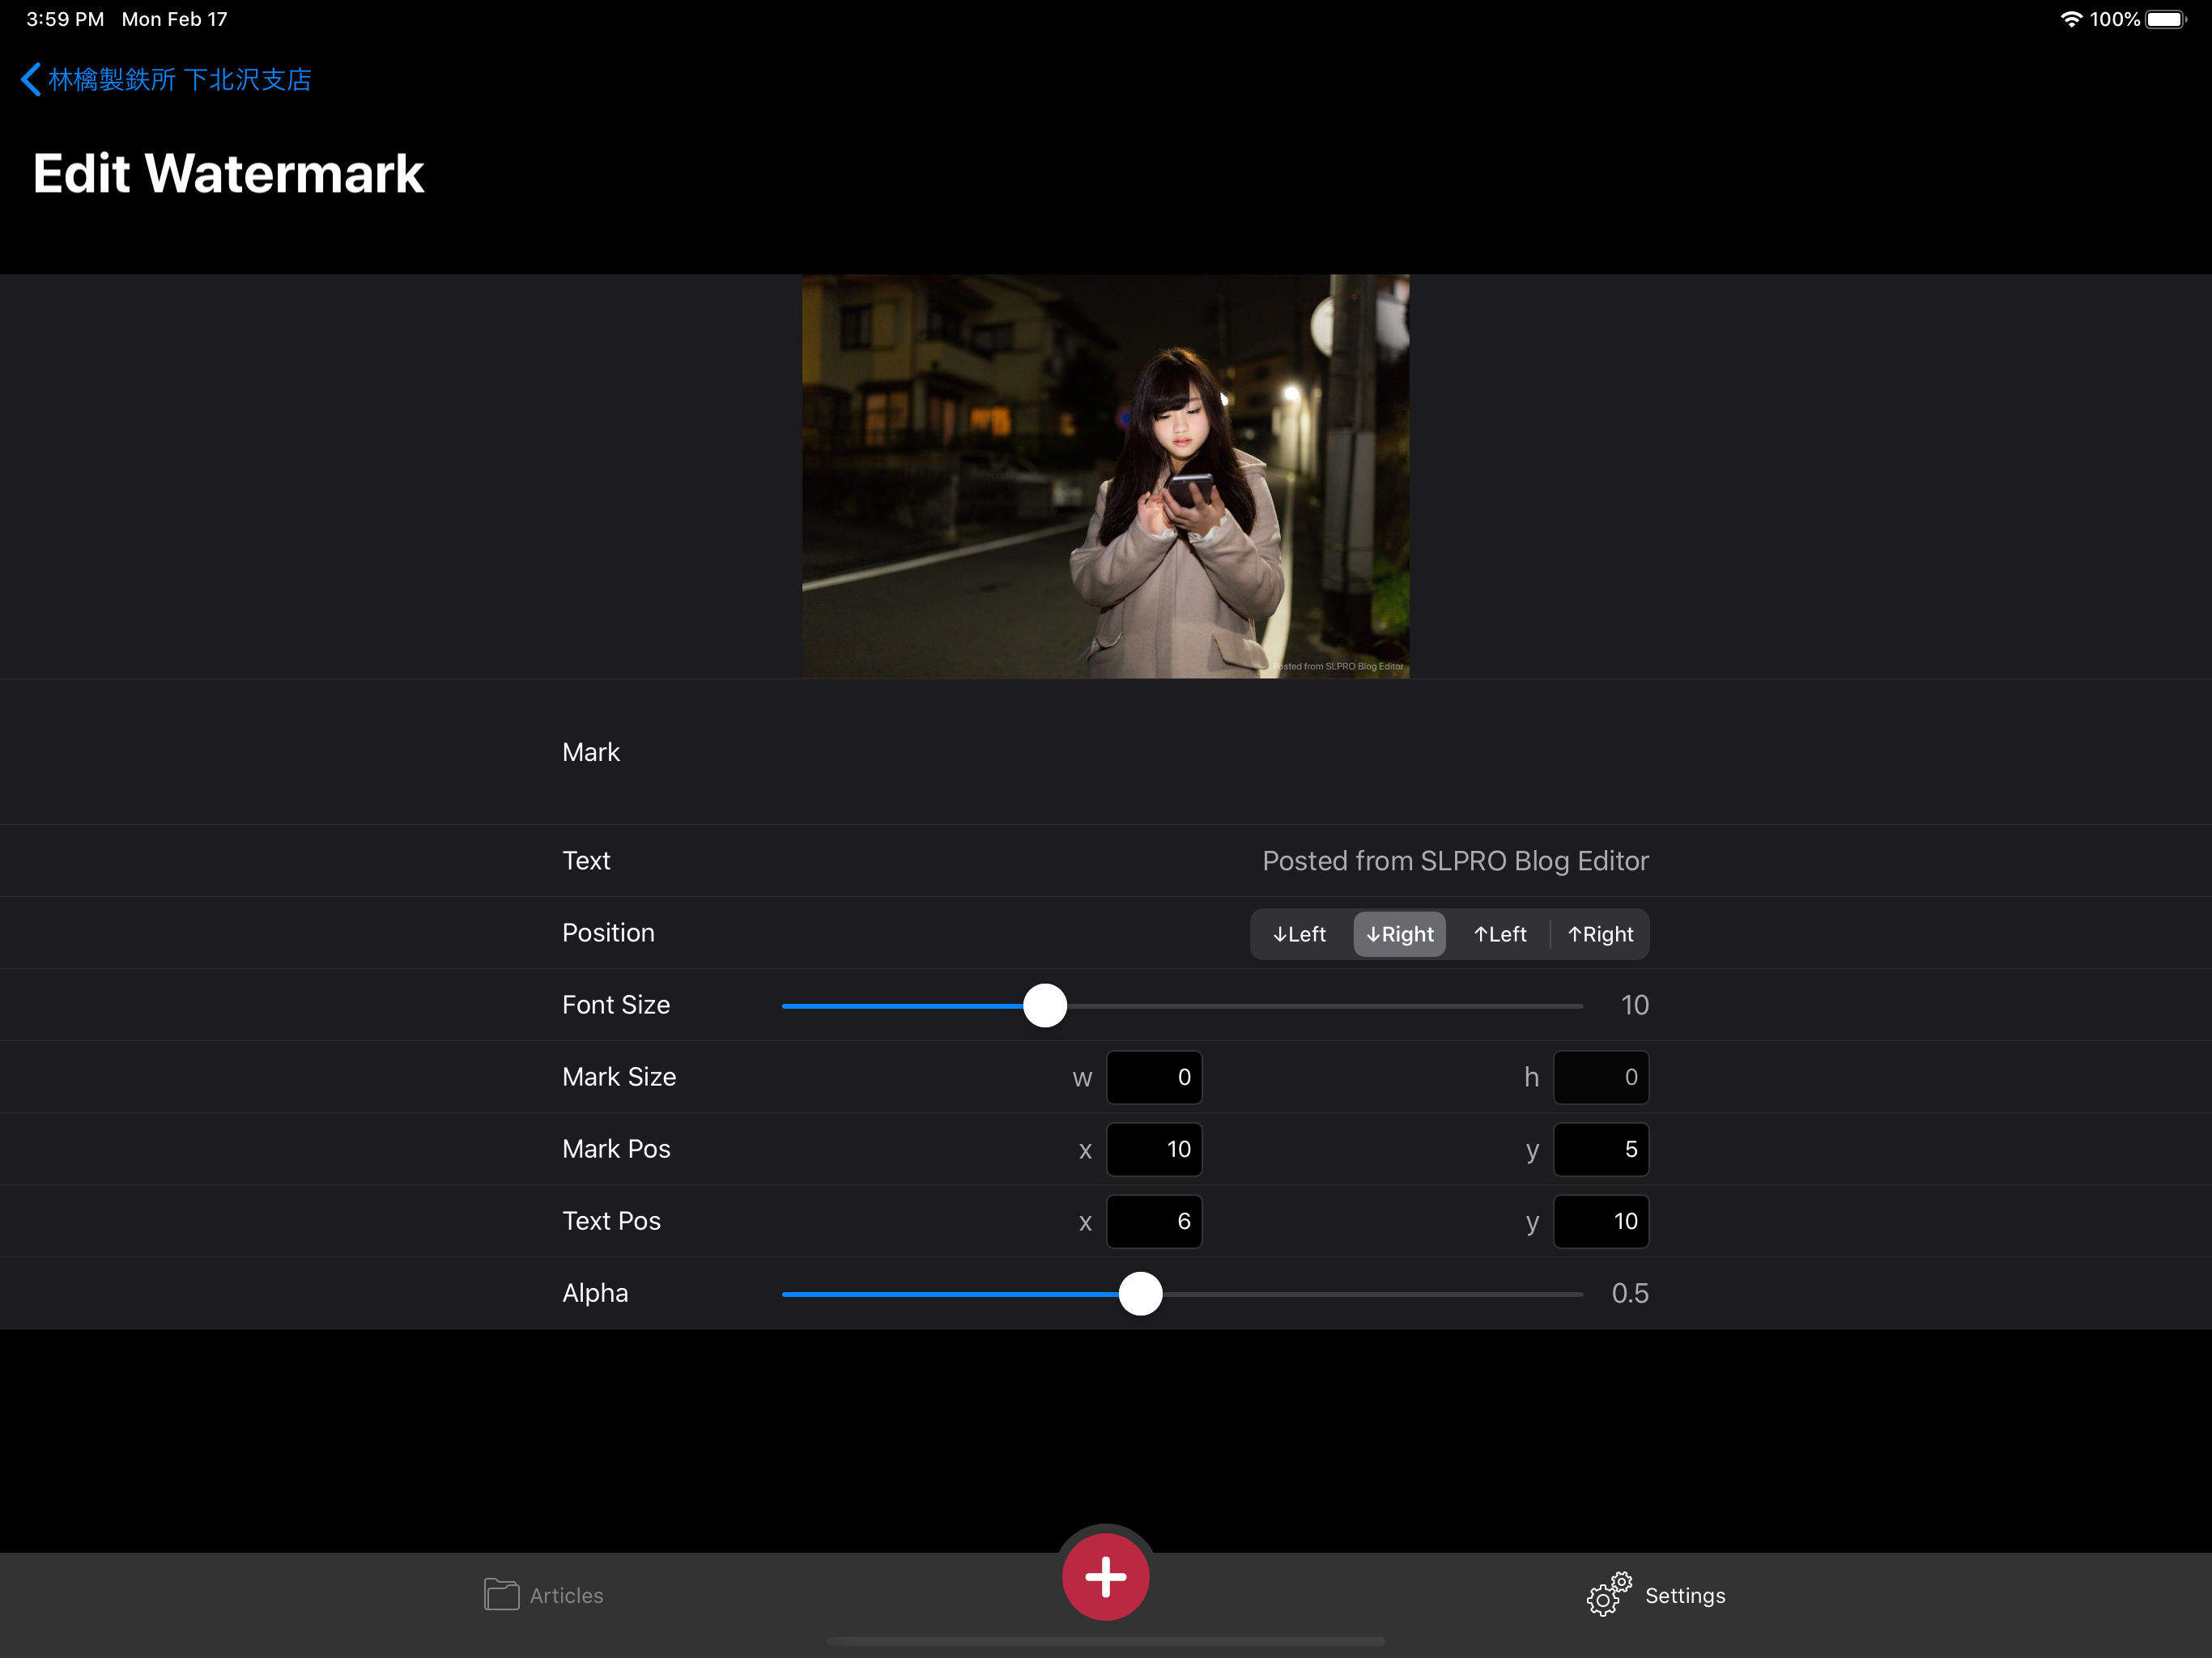Tap the red plus add button
Screen dimensions: 2212x1658
coord(1105,1577)
